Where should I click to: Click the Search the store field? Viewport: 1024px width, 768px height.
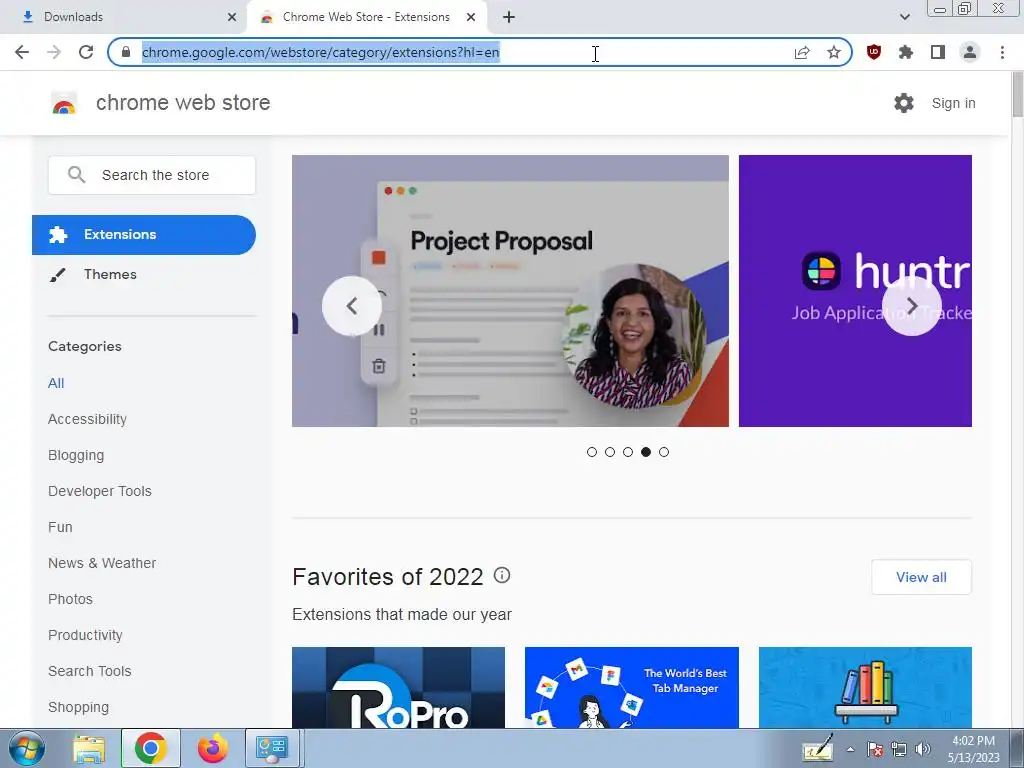click(152, 175)
